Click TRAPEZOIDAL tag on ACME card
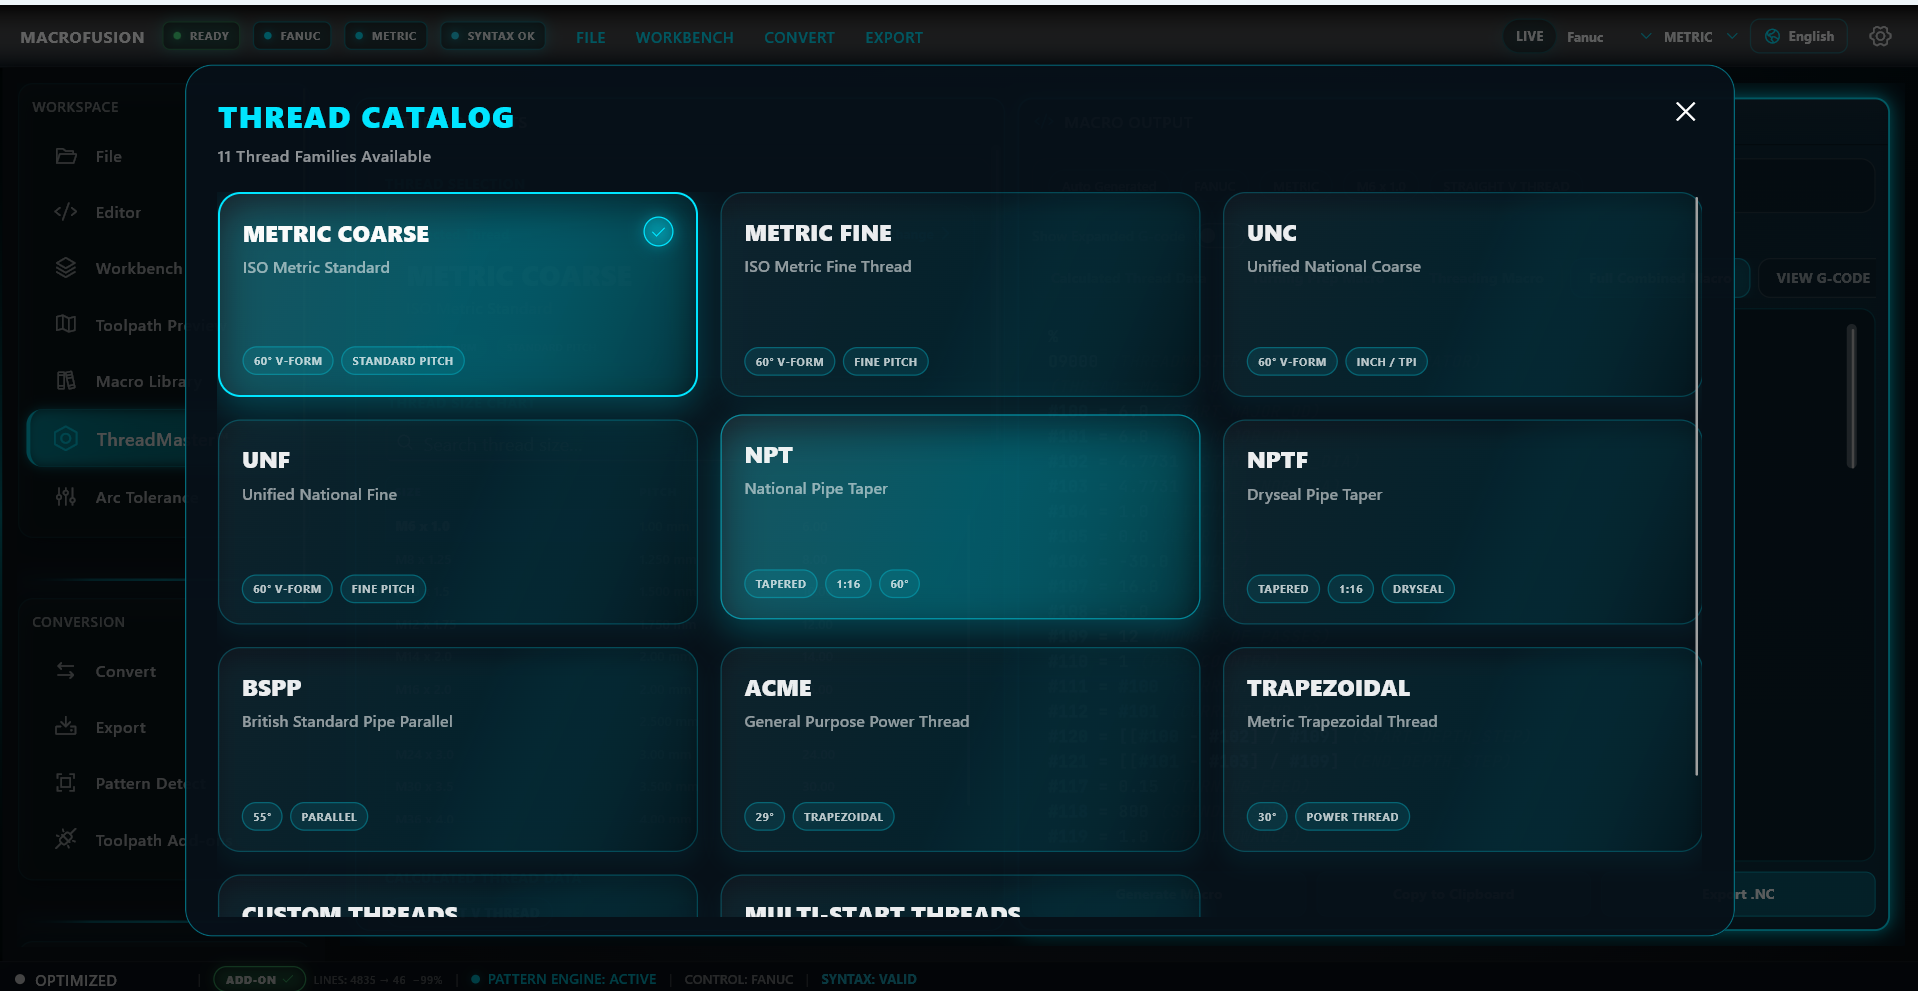 pyautogui.click(x=843, y=817)
